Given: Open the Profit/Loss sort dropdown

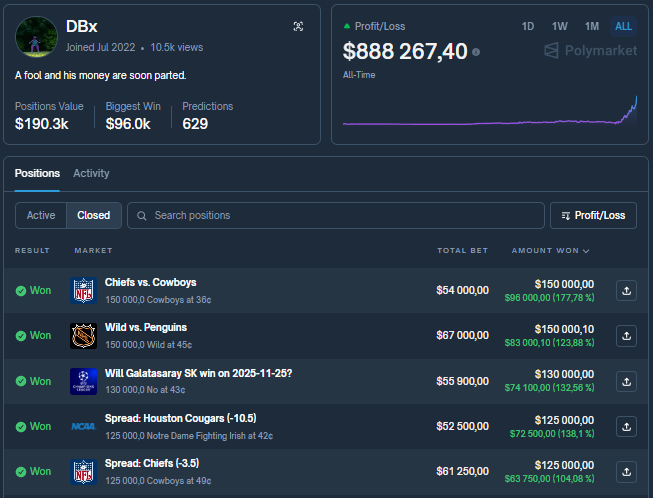Looking at the screenshot, I should pos(593,216).
